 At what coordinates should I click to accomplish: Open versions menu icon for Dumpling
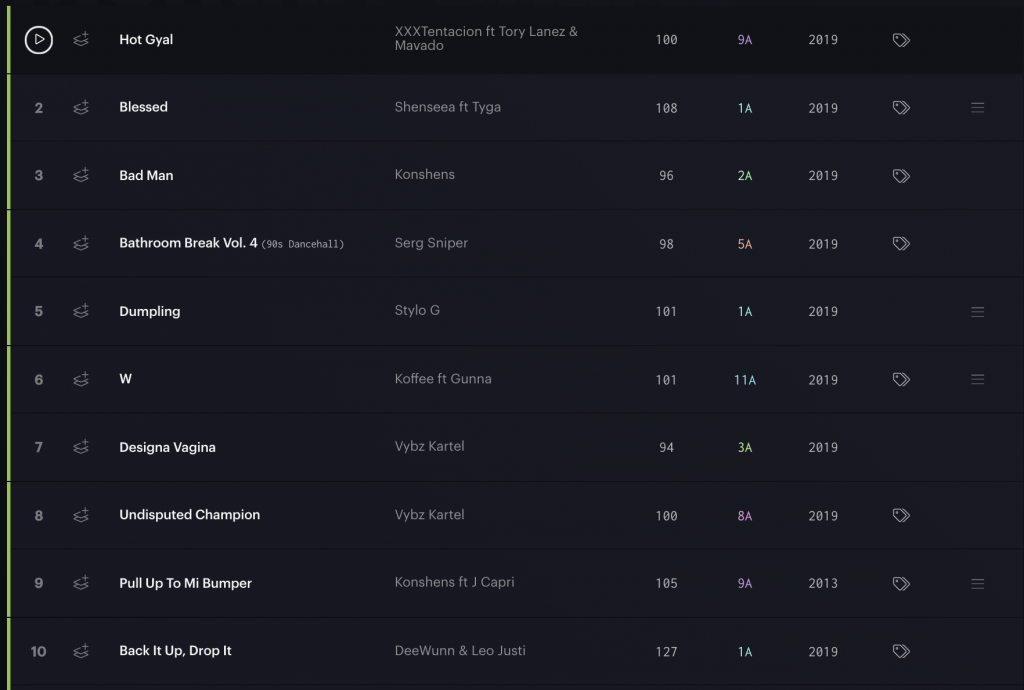pyautogui.click(x=978, y=311)
